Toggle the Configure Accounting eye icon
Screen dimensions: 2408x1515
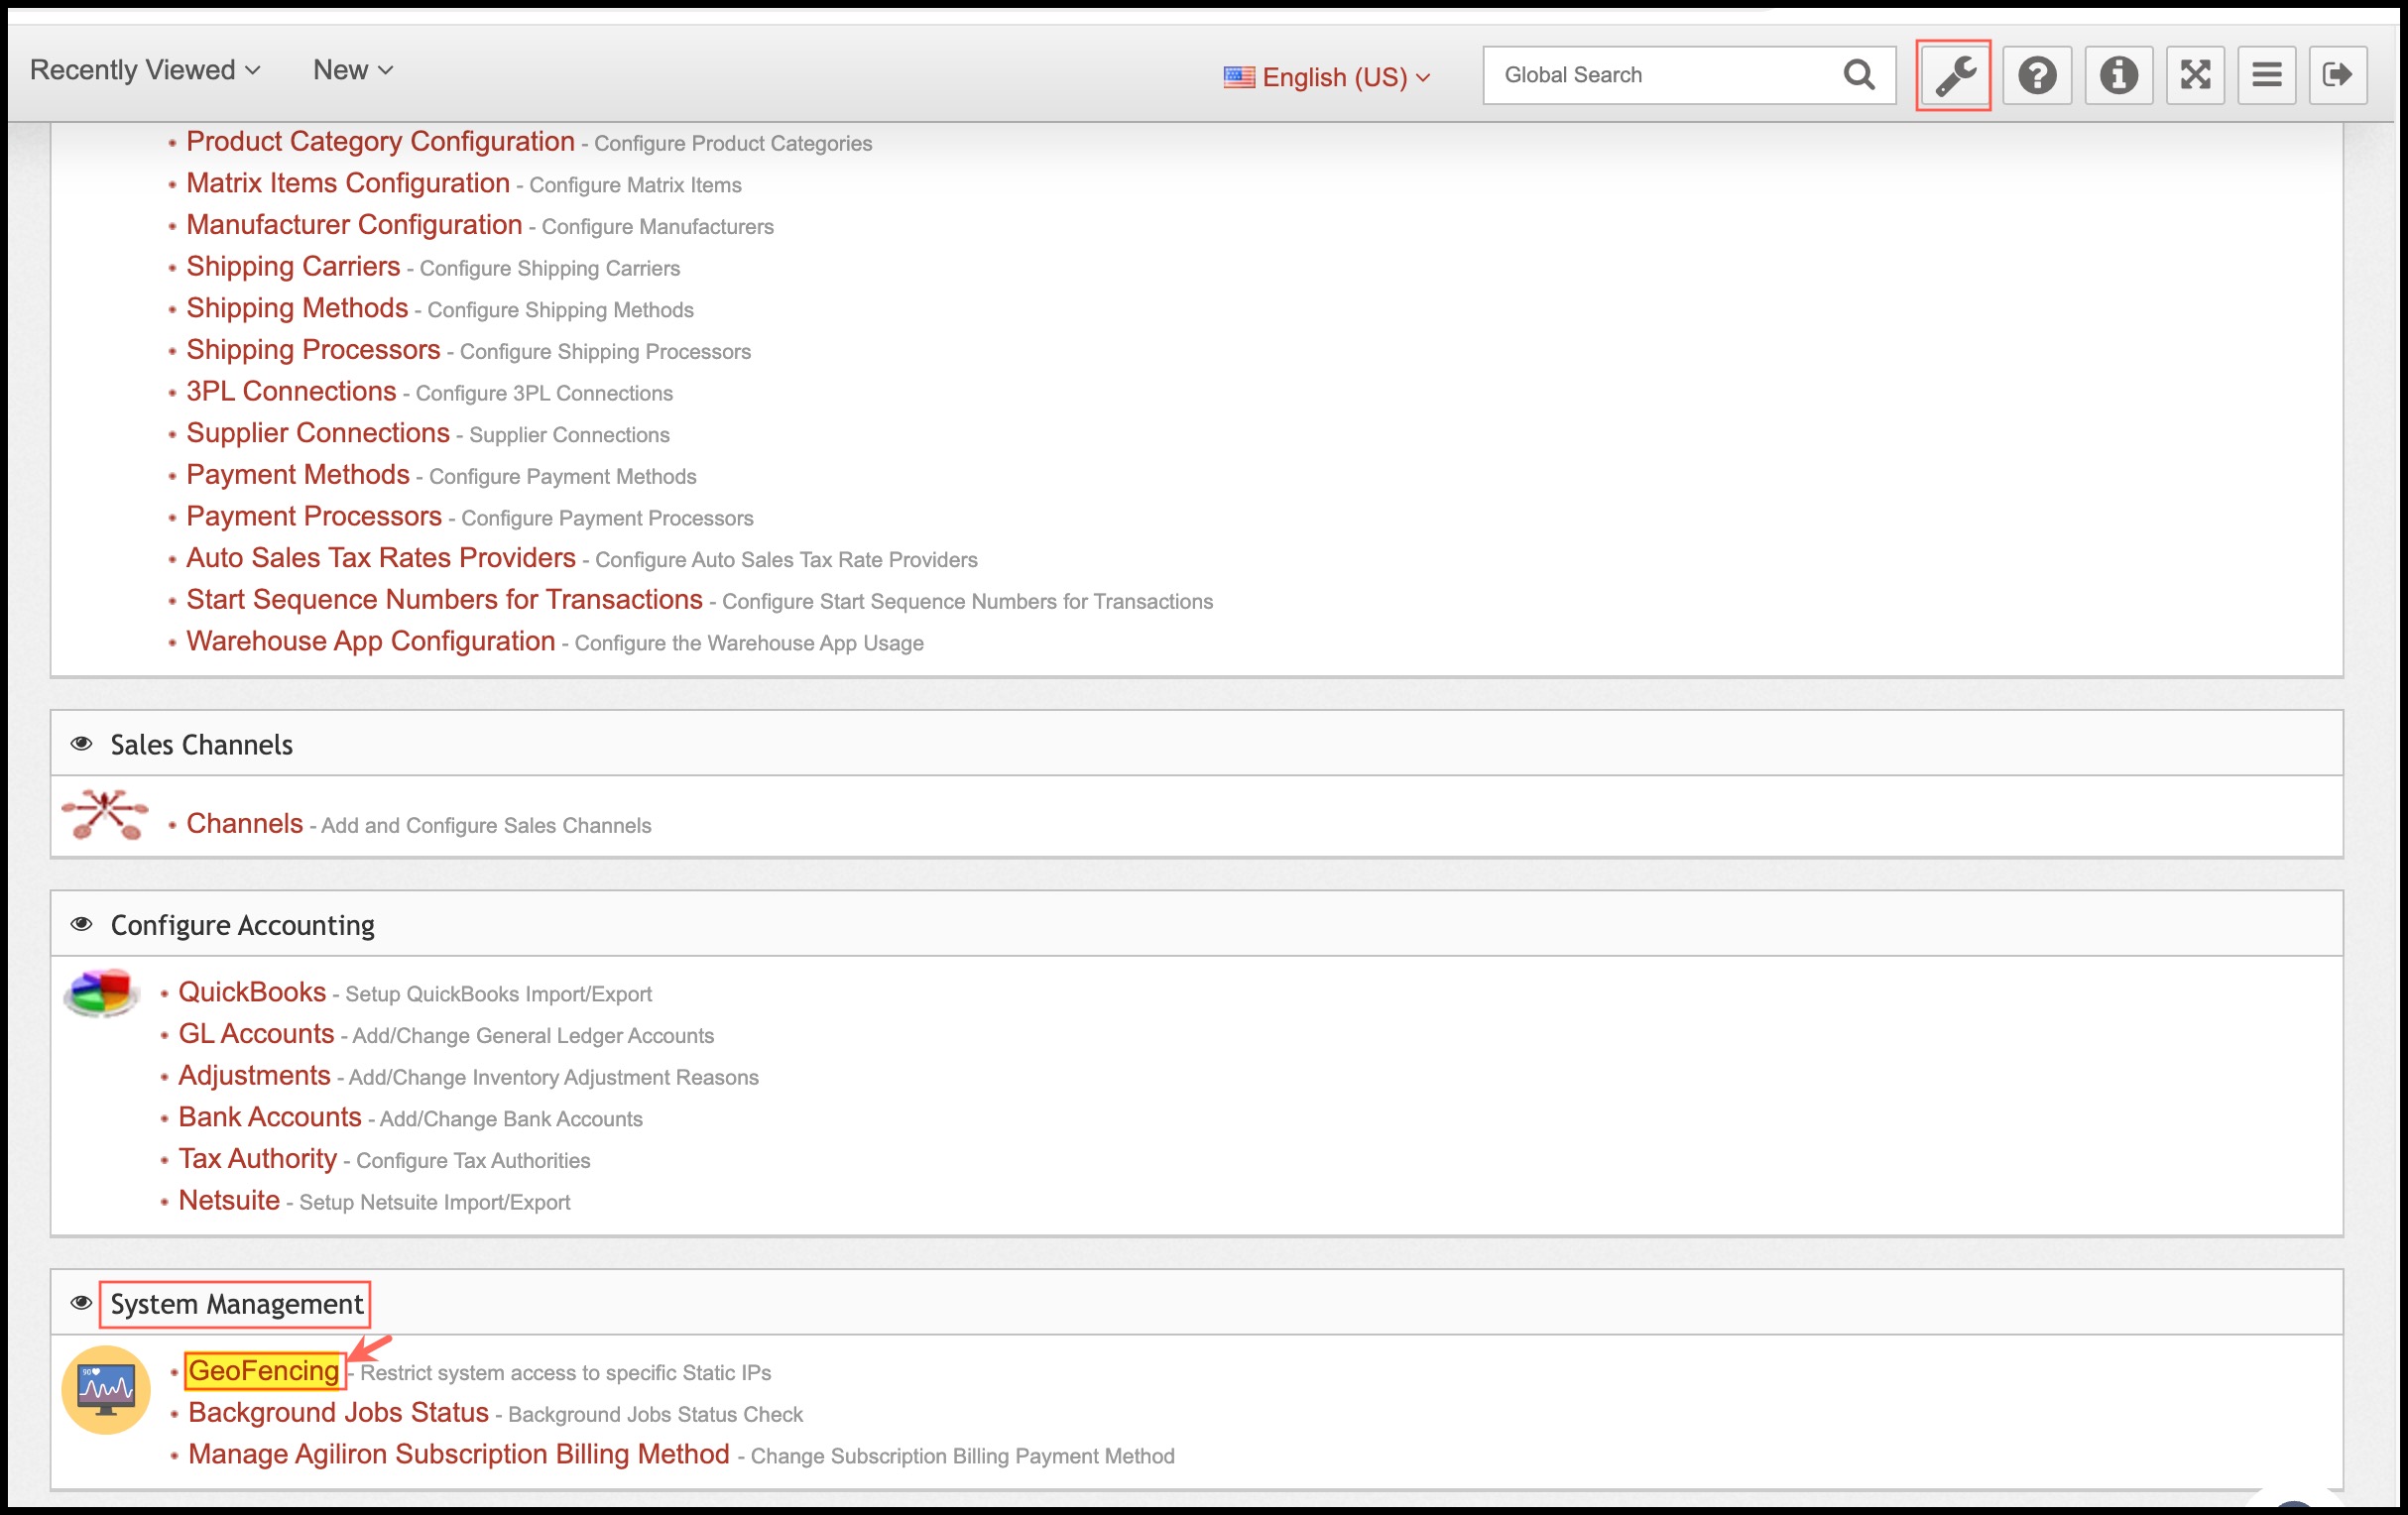coord(82,924)
